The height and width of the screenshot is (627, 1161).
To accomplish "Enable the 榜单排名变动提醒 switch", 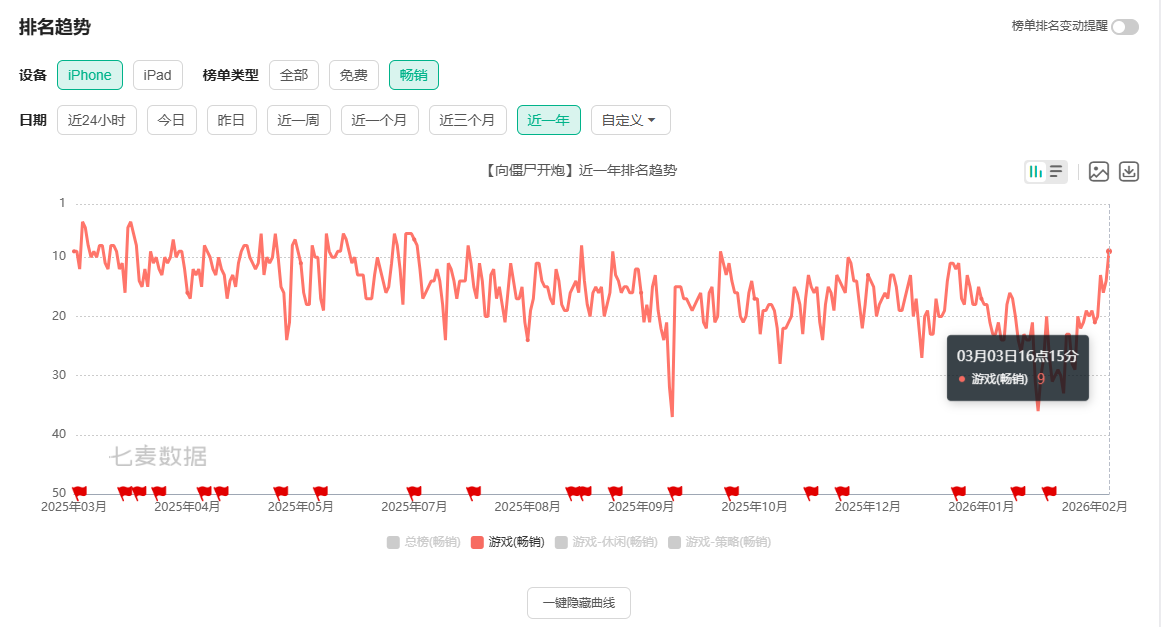I will point(1126,28).
